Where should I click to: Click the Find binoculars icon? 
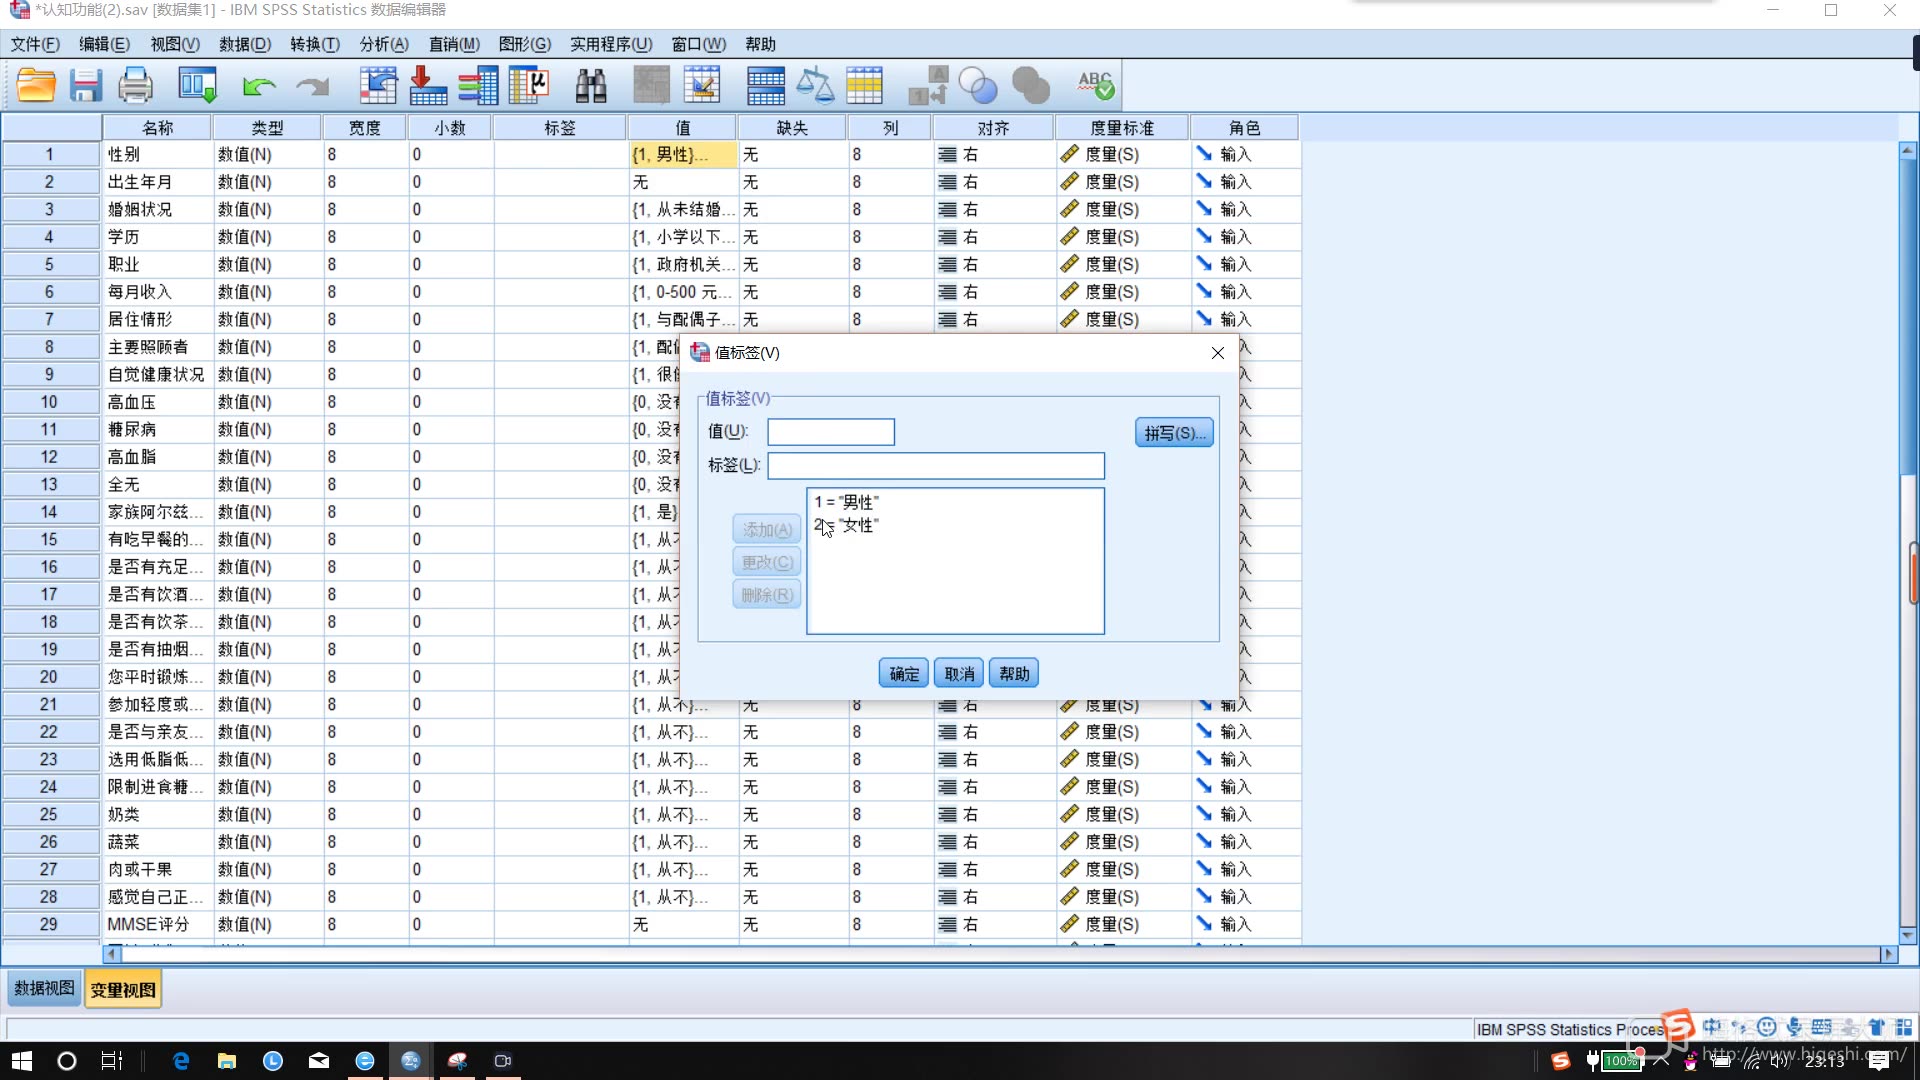(x=591, y=86)
